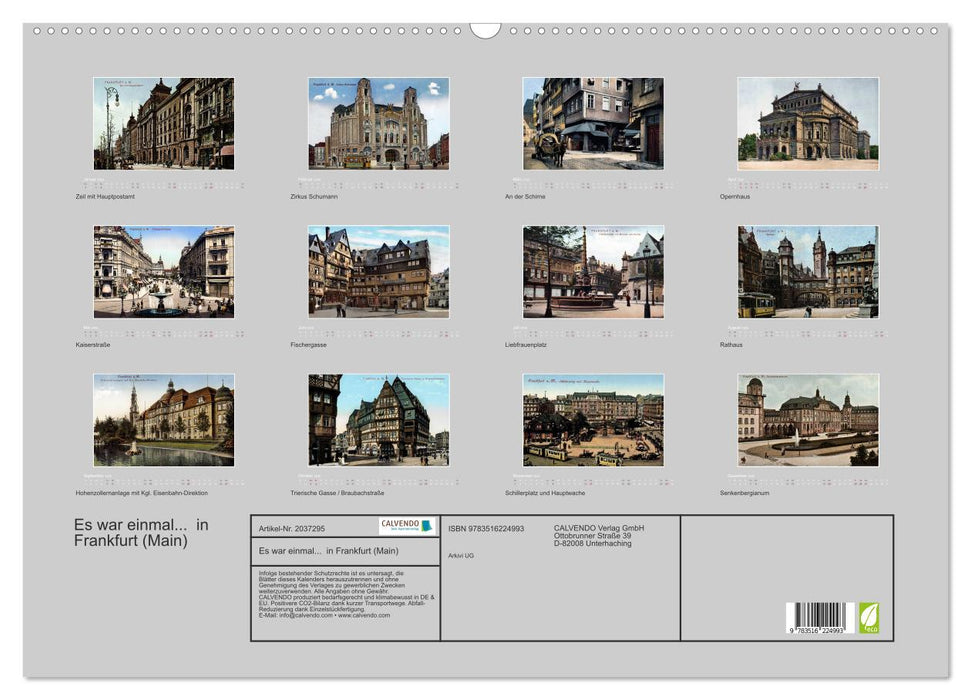Select the Trierische Gasse / Braubachstraße image
The height and width of the screenshot is (700, 971).
point(378,420)
